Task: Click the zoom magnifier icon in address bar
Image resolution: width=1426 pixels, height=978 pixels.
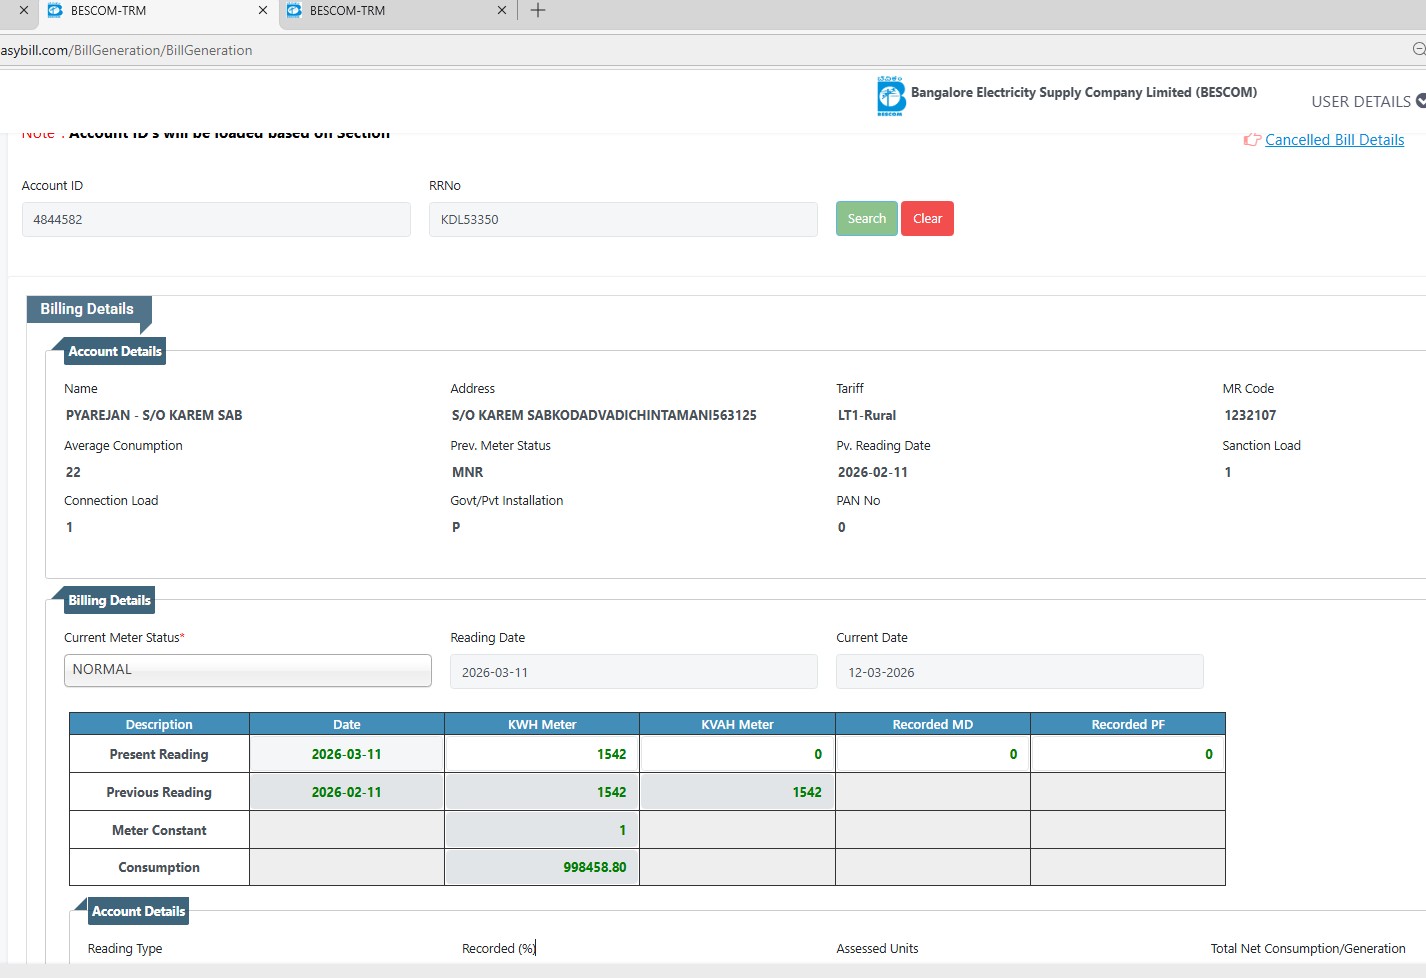Action: pos(1418,49)
